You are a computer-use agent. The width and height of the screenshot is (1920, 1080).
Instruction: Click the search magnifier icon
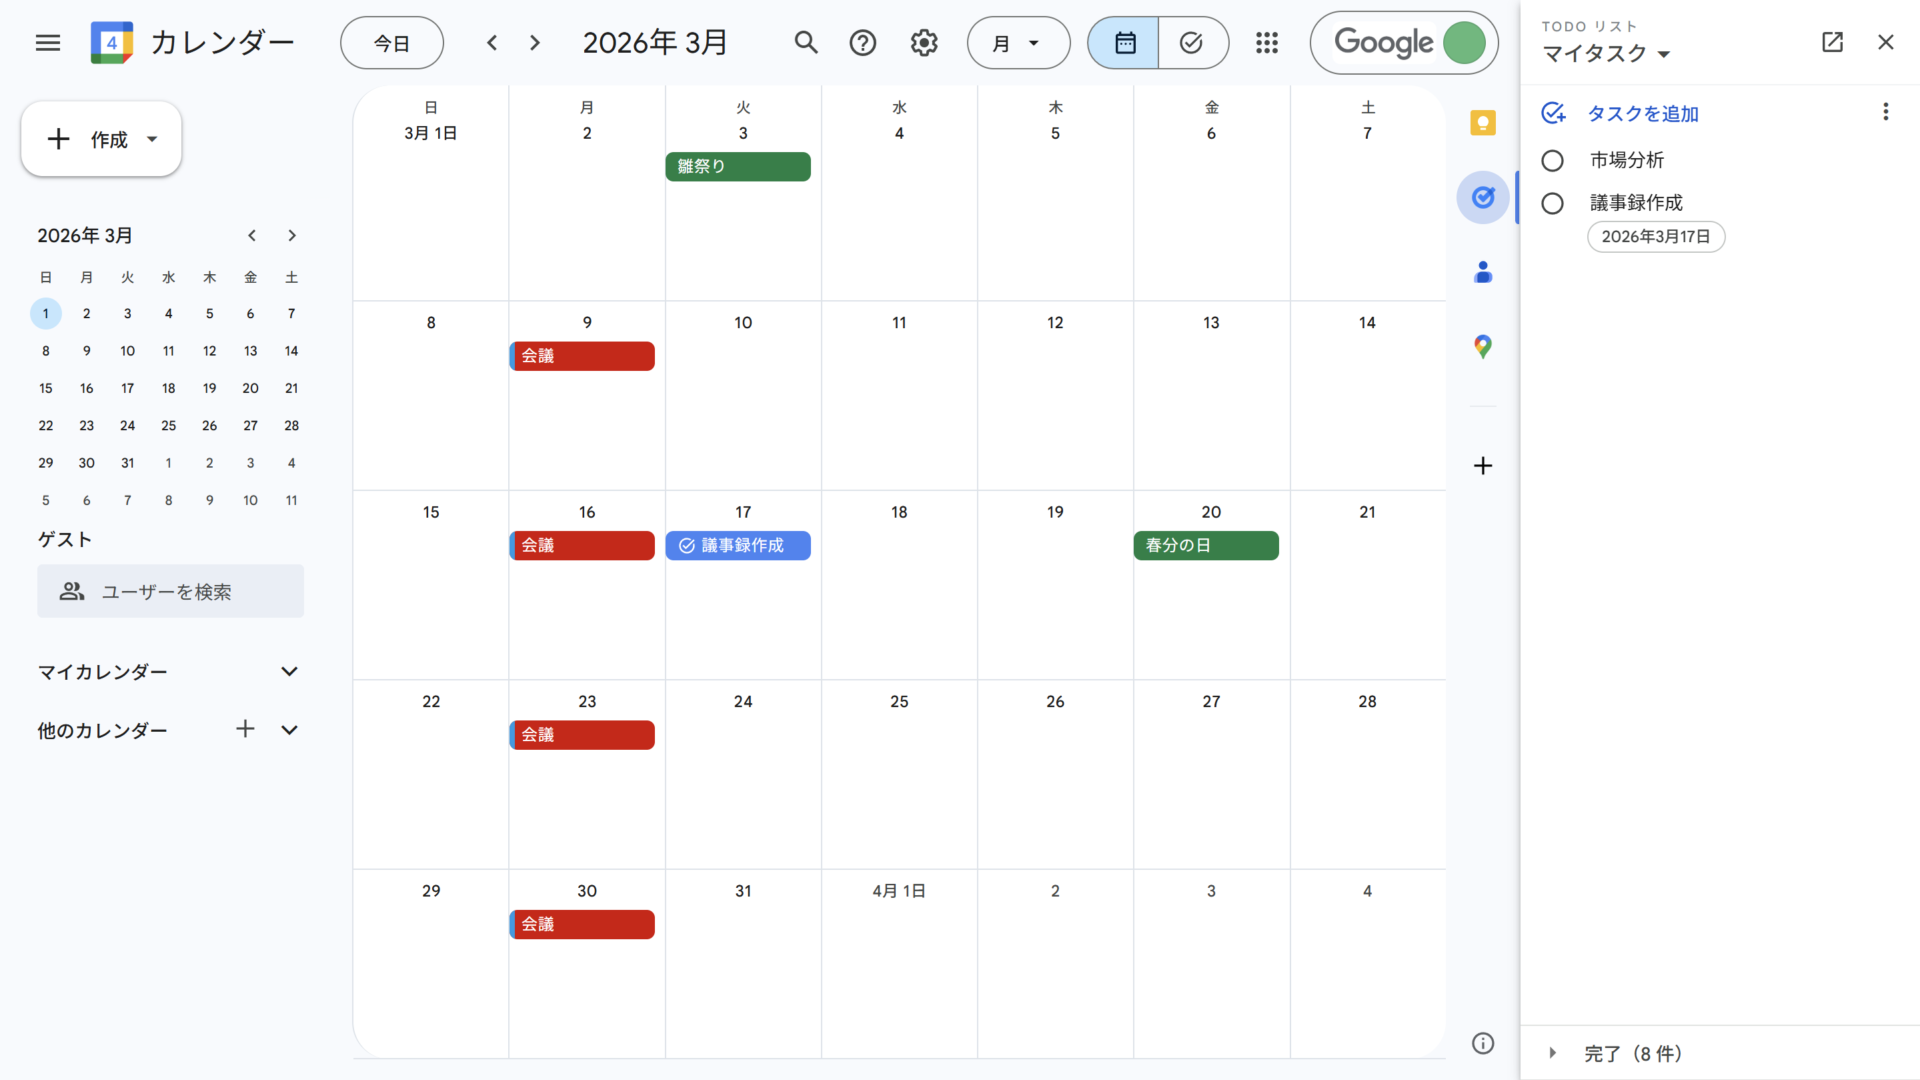click(x=805, y=43)
